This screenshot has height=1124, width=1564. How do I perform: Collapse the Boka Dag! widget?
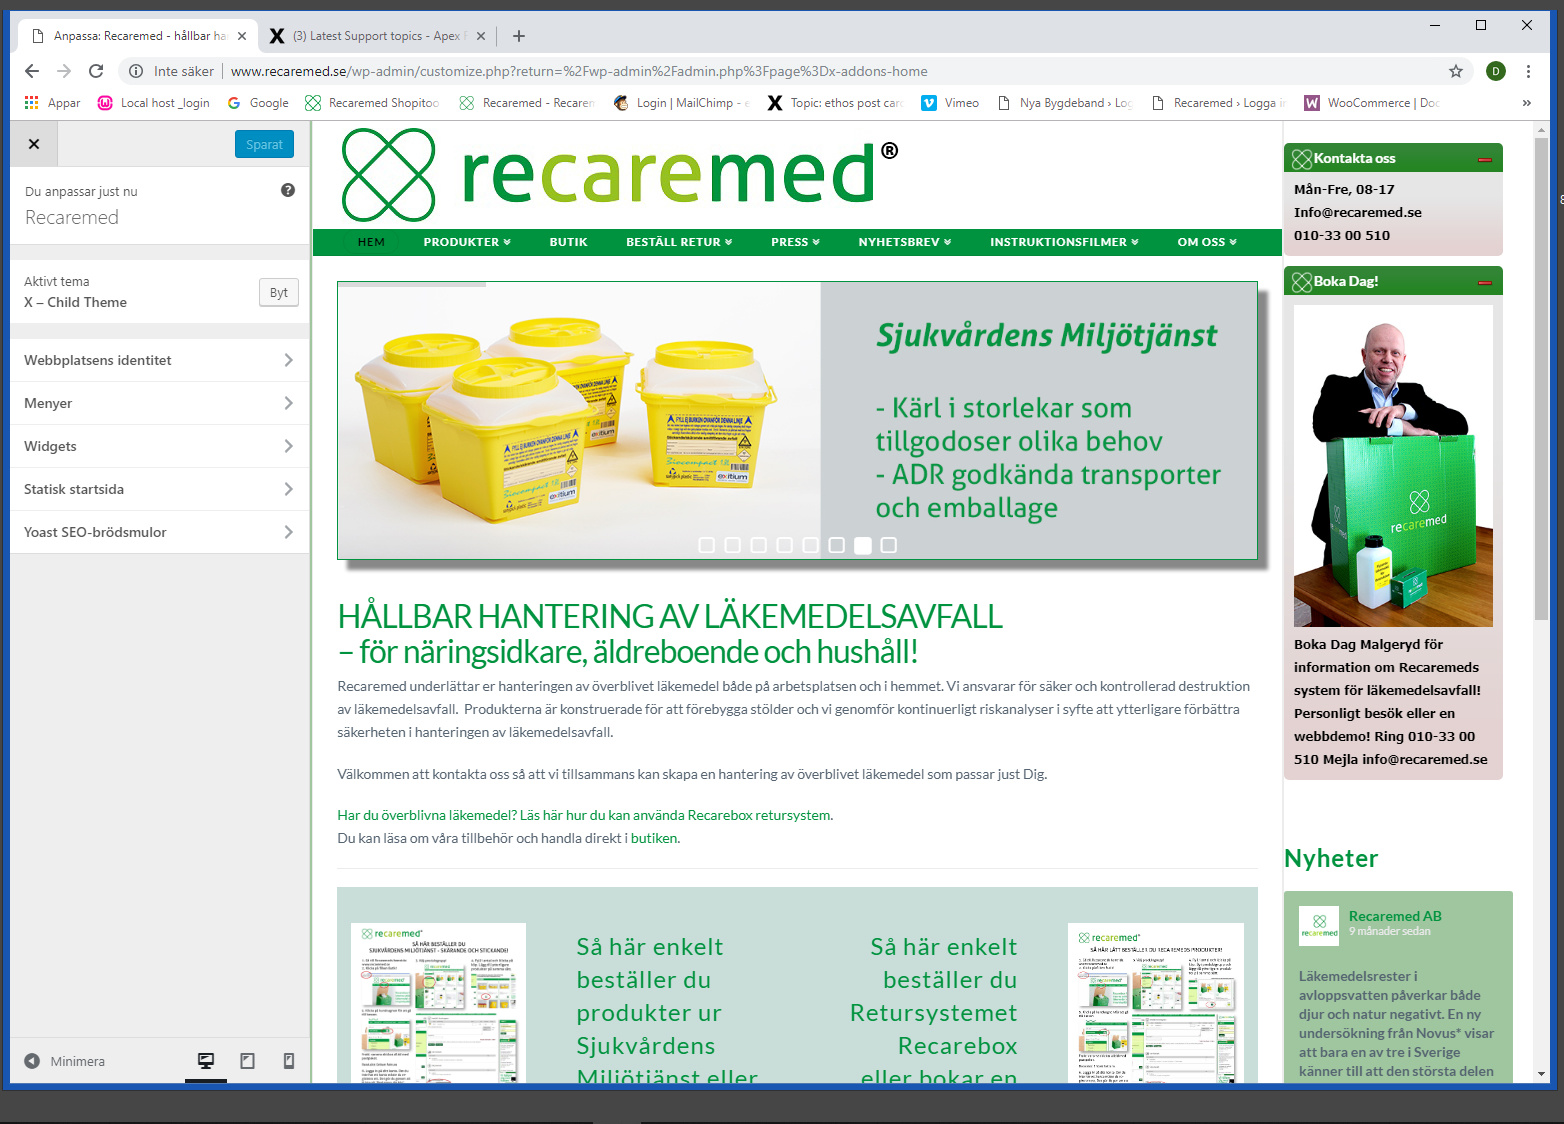pos(1485,282)
